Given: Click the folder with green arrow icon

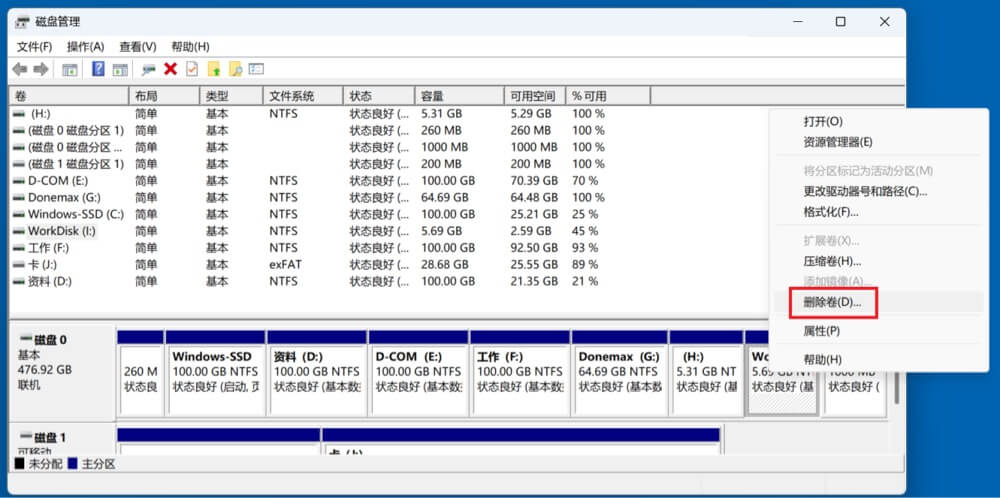Looking at the screenshot, I should click(x=213, y=69).
